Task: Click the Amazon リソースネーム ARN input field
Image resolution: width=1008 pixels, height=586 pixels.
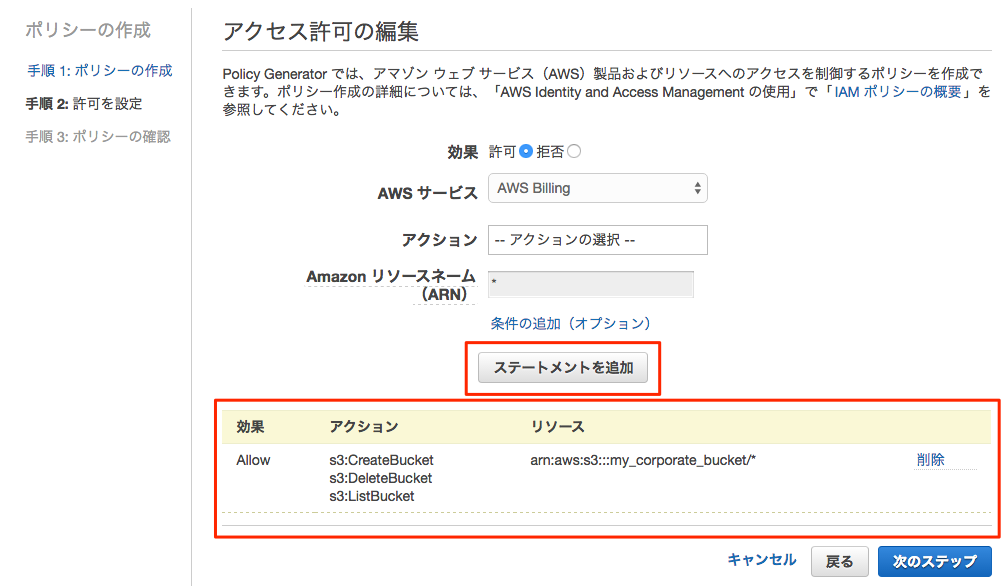Action: pos(590,284)
